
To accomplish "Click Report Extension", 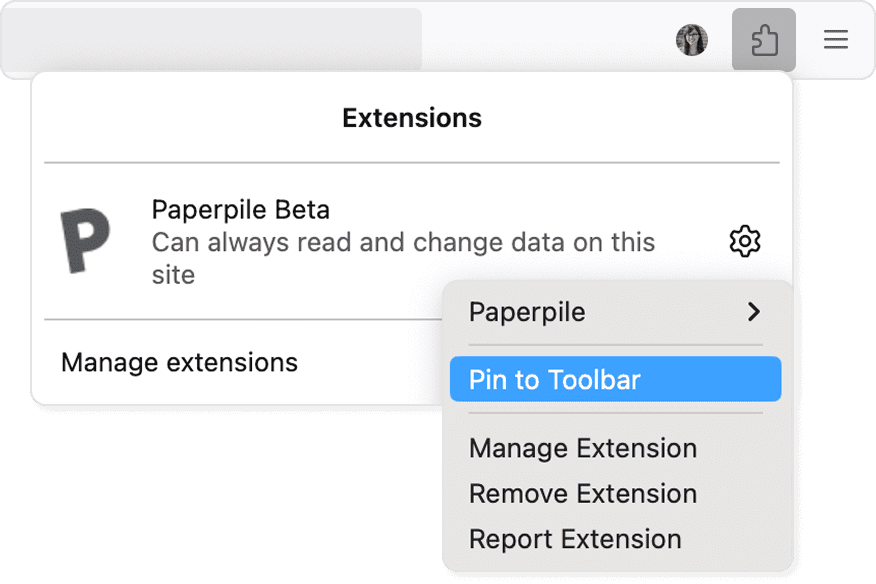I will (x=575, y=538).
